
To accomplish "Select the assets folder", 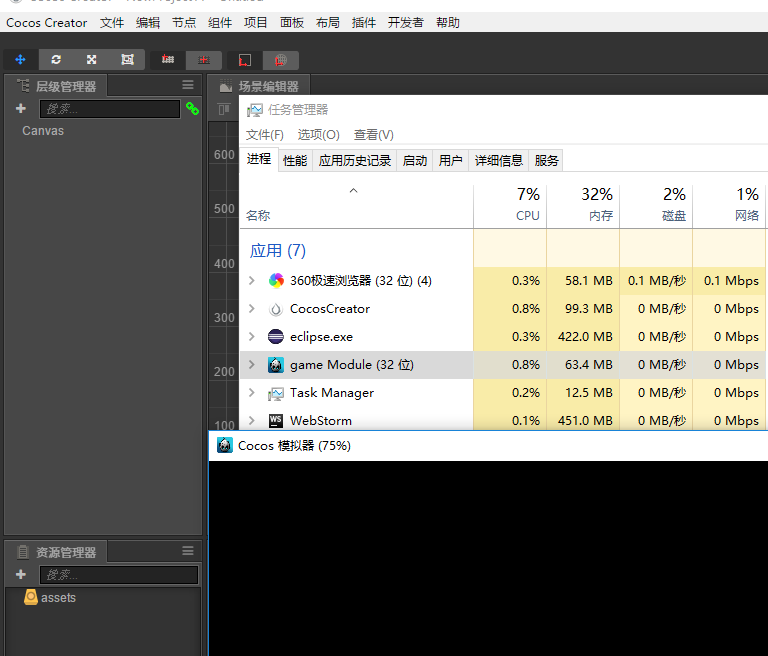I will [50, 597].
